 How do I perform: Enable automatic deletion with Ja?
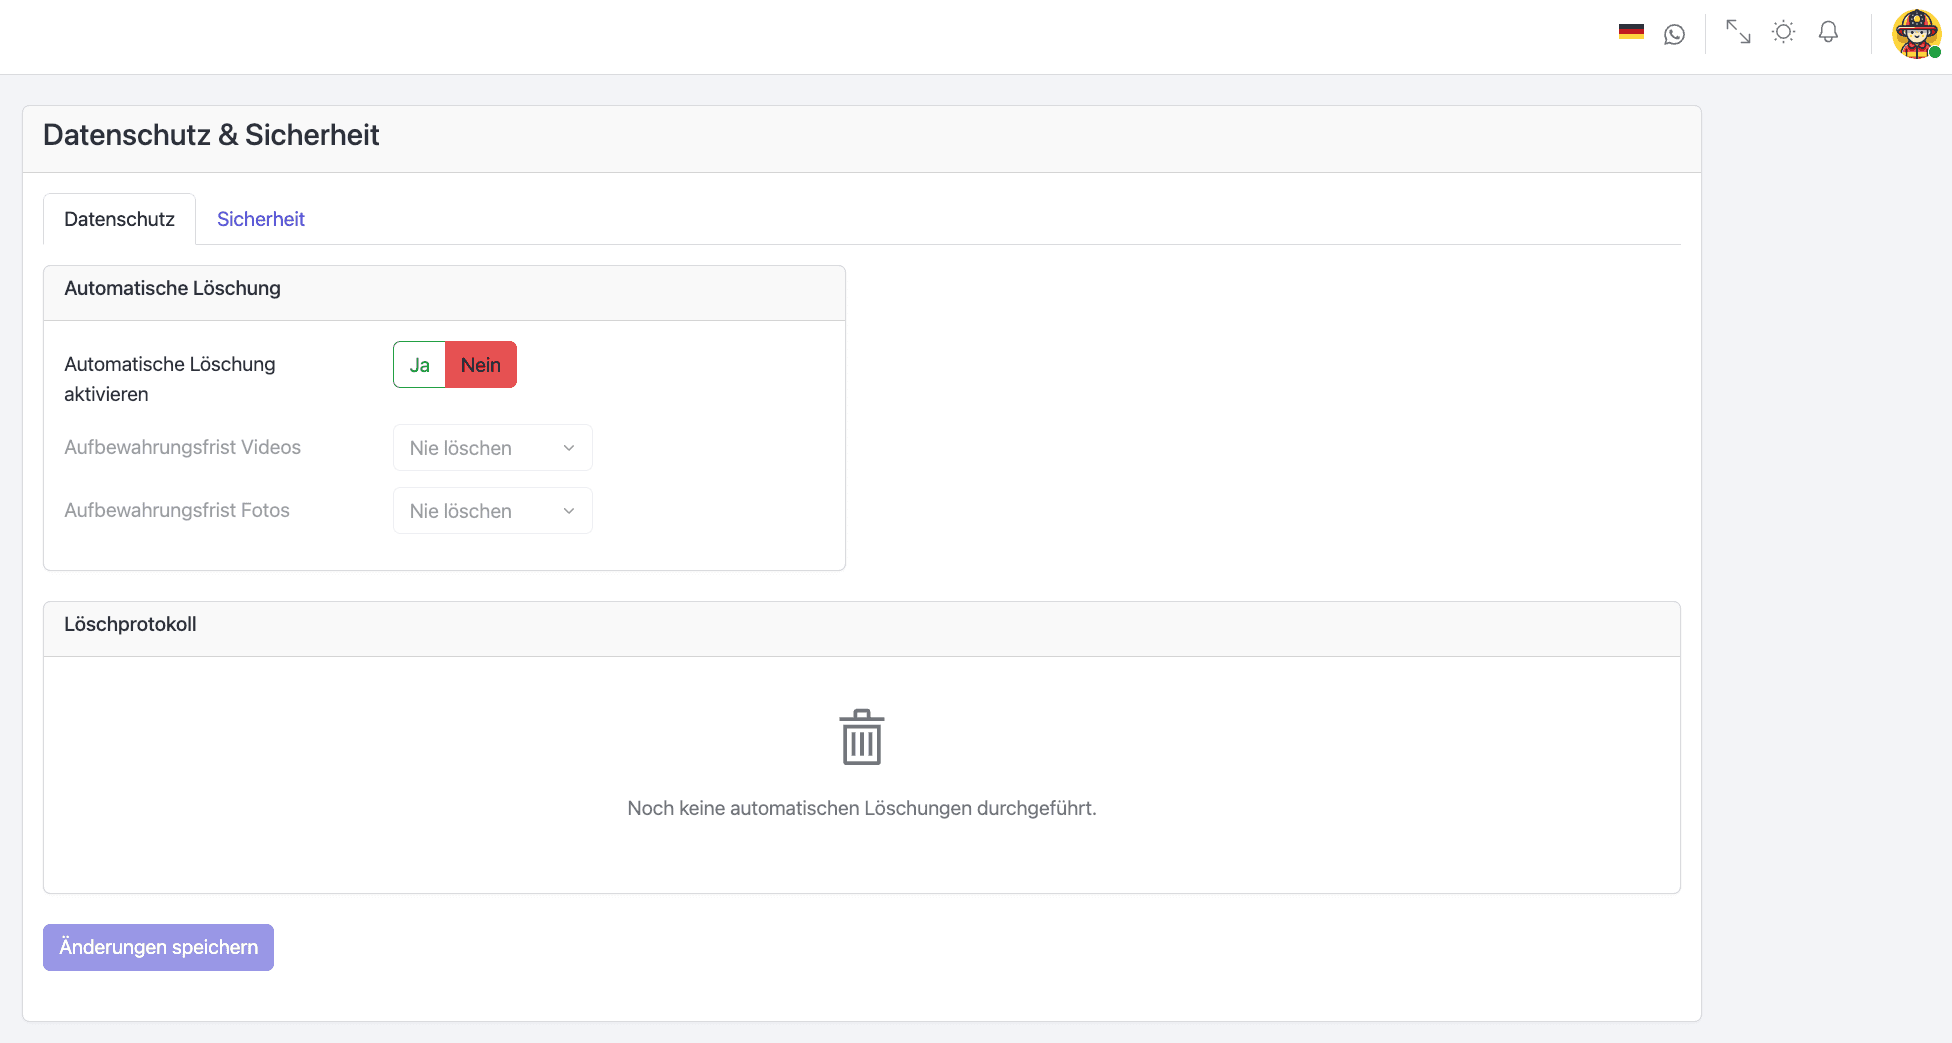click(419, 365)
